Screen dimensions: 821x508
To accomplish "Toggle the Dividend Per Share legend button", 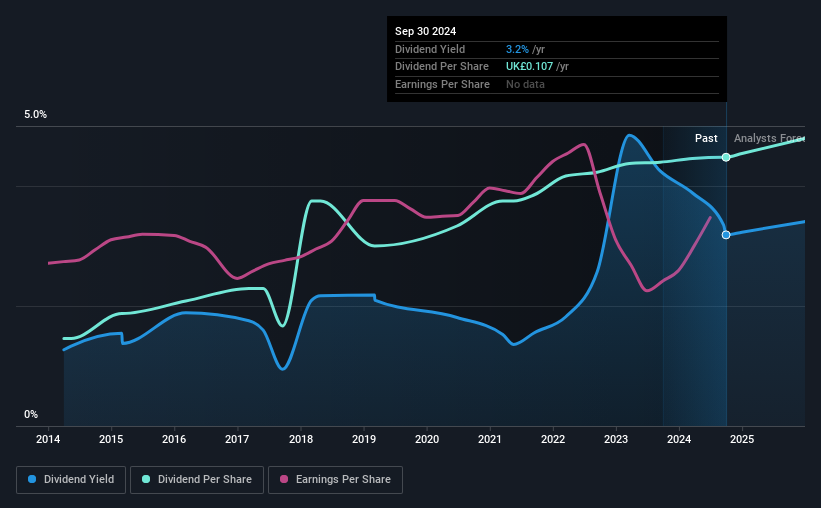I will [x=197, y=480].
